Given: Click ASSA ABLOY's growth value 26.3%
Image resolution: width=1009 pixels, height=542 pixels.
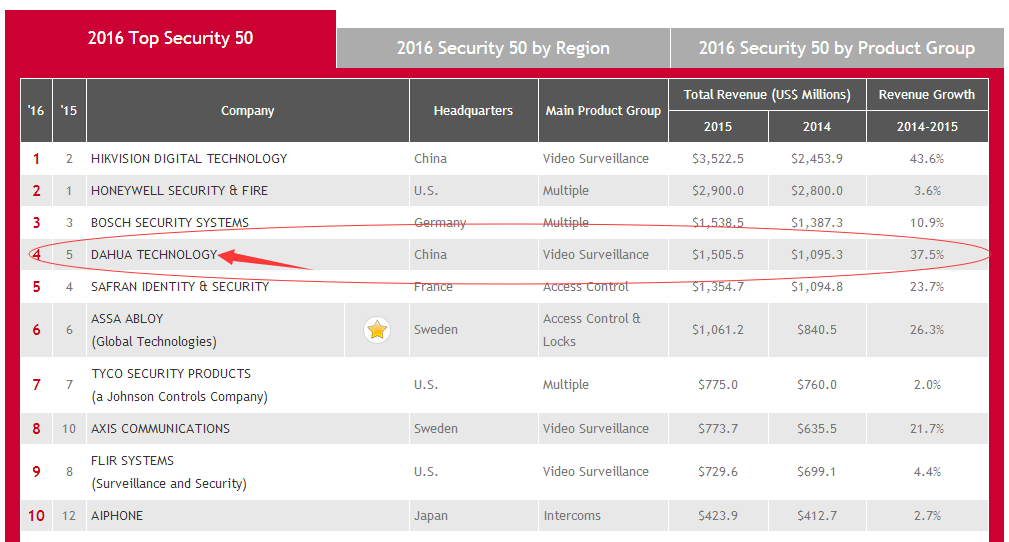Looking at the screenshot, I should tap(927, 330).
